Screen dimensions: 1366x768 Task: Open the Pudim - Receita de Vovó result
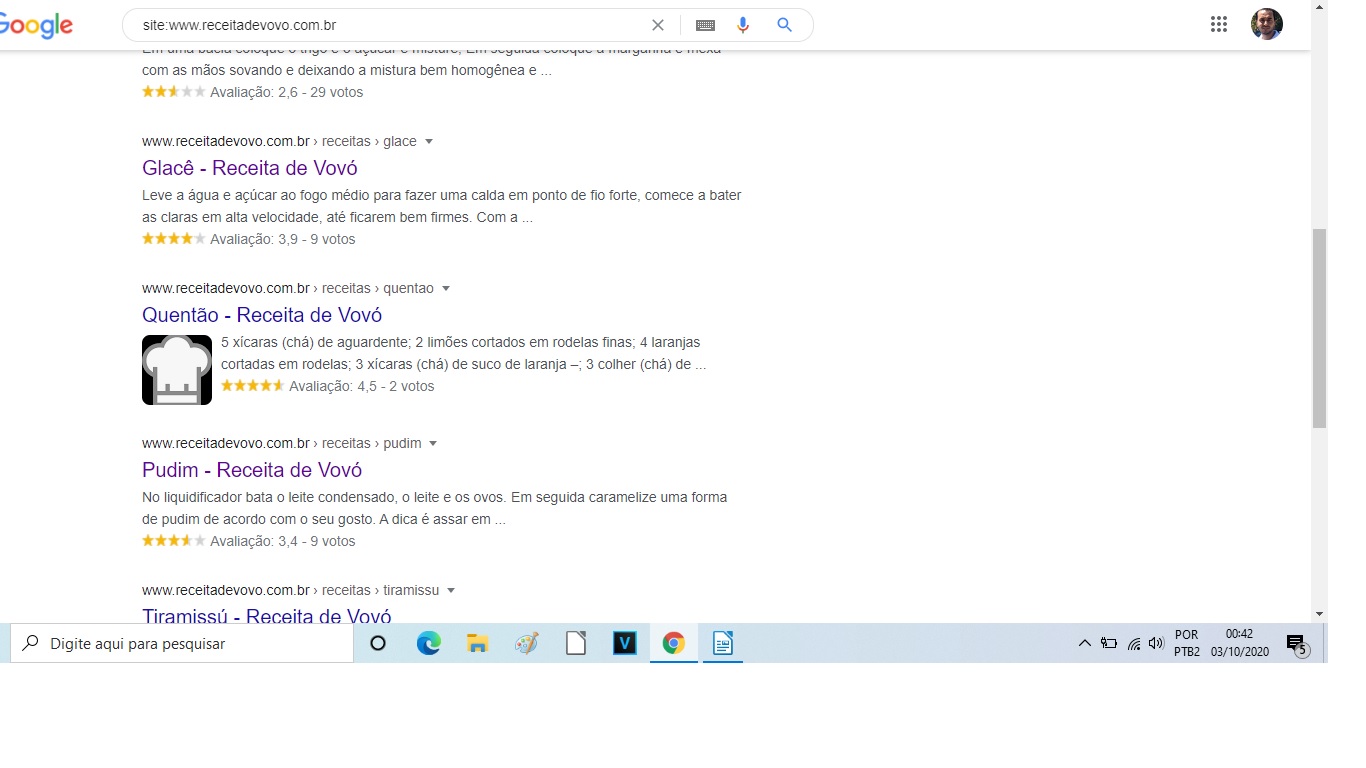[x=252, y=470]
